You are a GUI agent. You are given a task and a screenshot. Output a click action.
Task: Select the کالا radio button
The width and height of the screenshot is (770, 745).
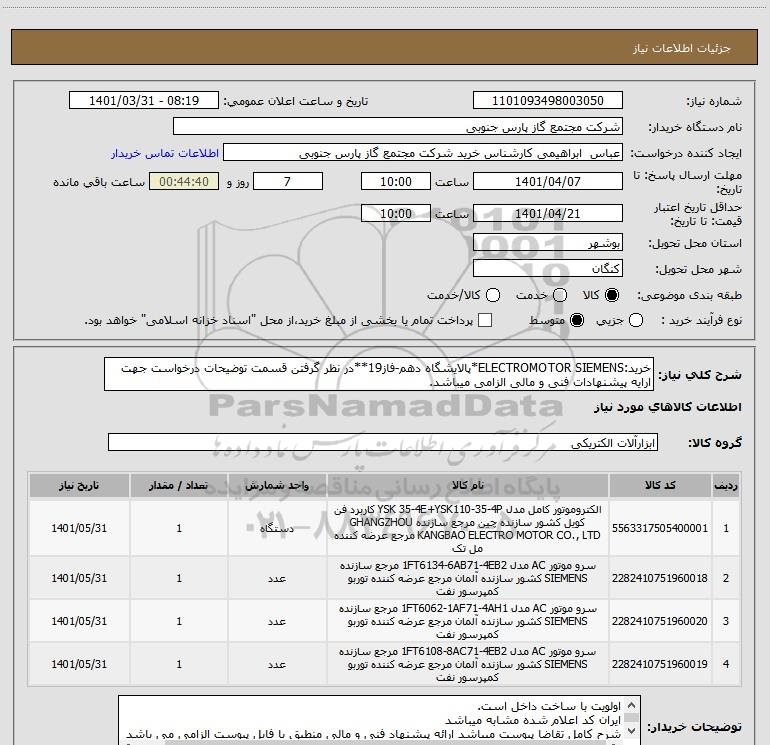pos(612,295)
